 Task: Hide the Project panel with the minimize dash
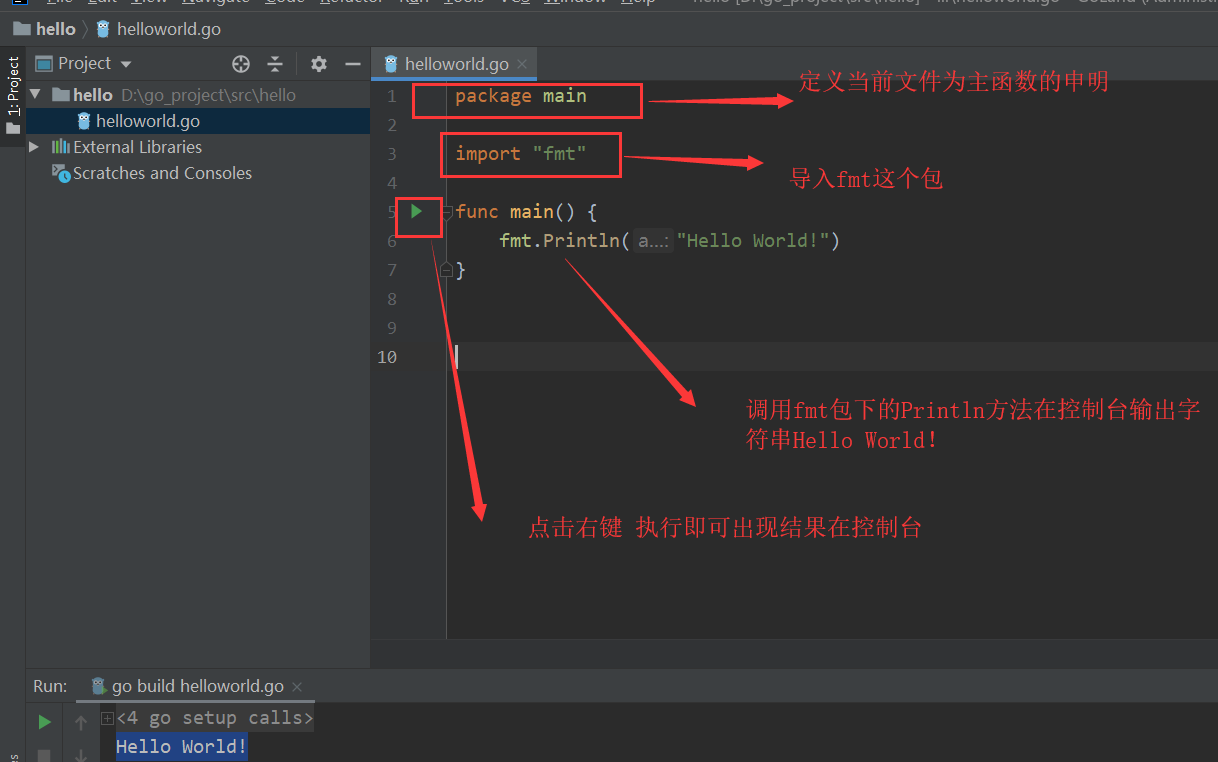(x=352, y=64)
